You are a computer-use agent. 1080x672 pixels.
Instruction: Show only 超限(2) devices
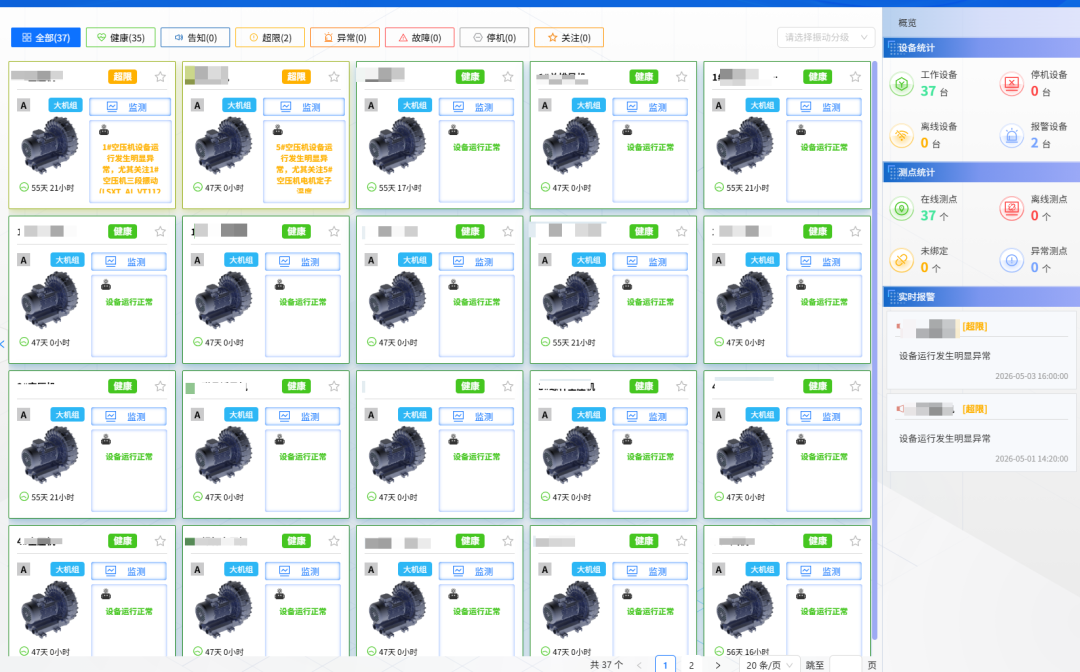pos(270,37)
